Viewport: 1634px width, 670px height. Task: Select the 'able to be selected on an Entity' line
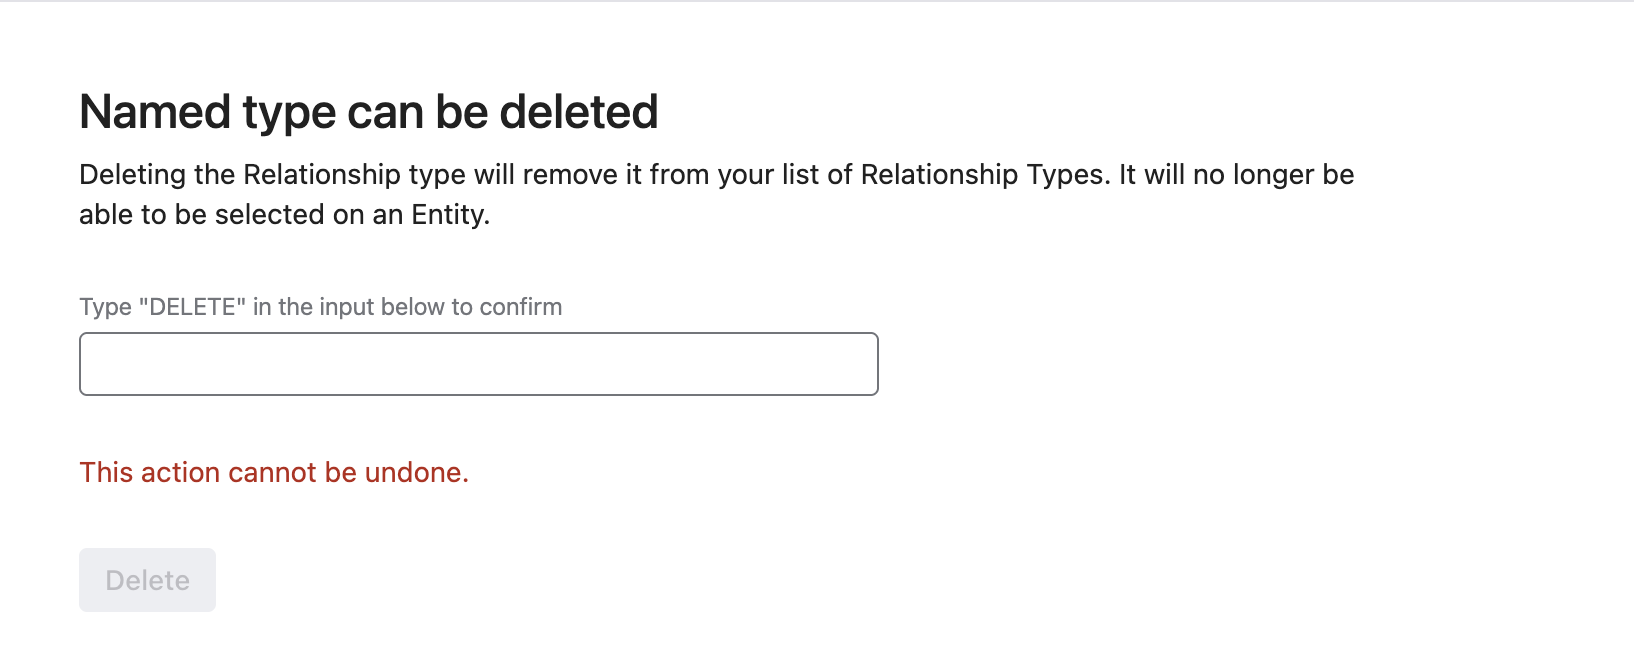[284, 215]
